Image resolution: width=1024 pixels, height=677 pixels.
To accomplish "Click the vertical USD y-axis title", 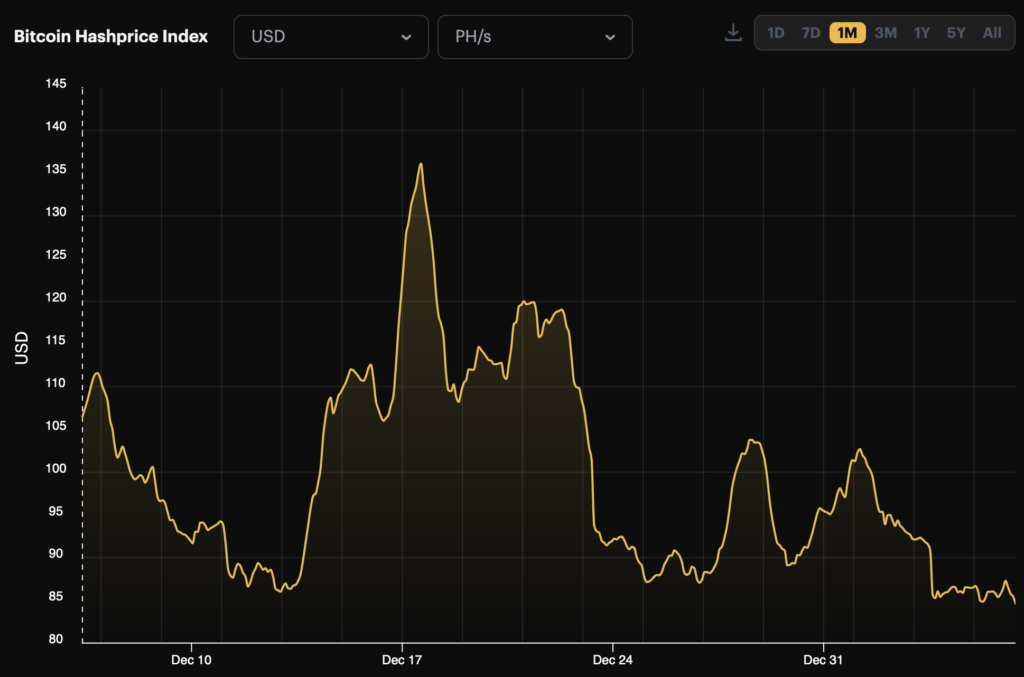I will coord(22,347).
